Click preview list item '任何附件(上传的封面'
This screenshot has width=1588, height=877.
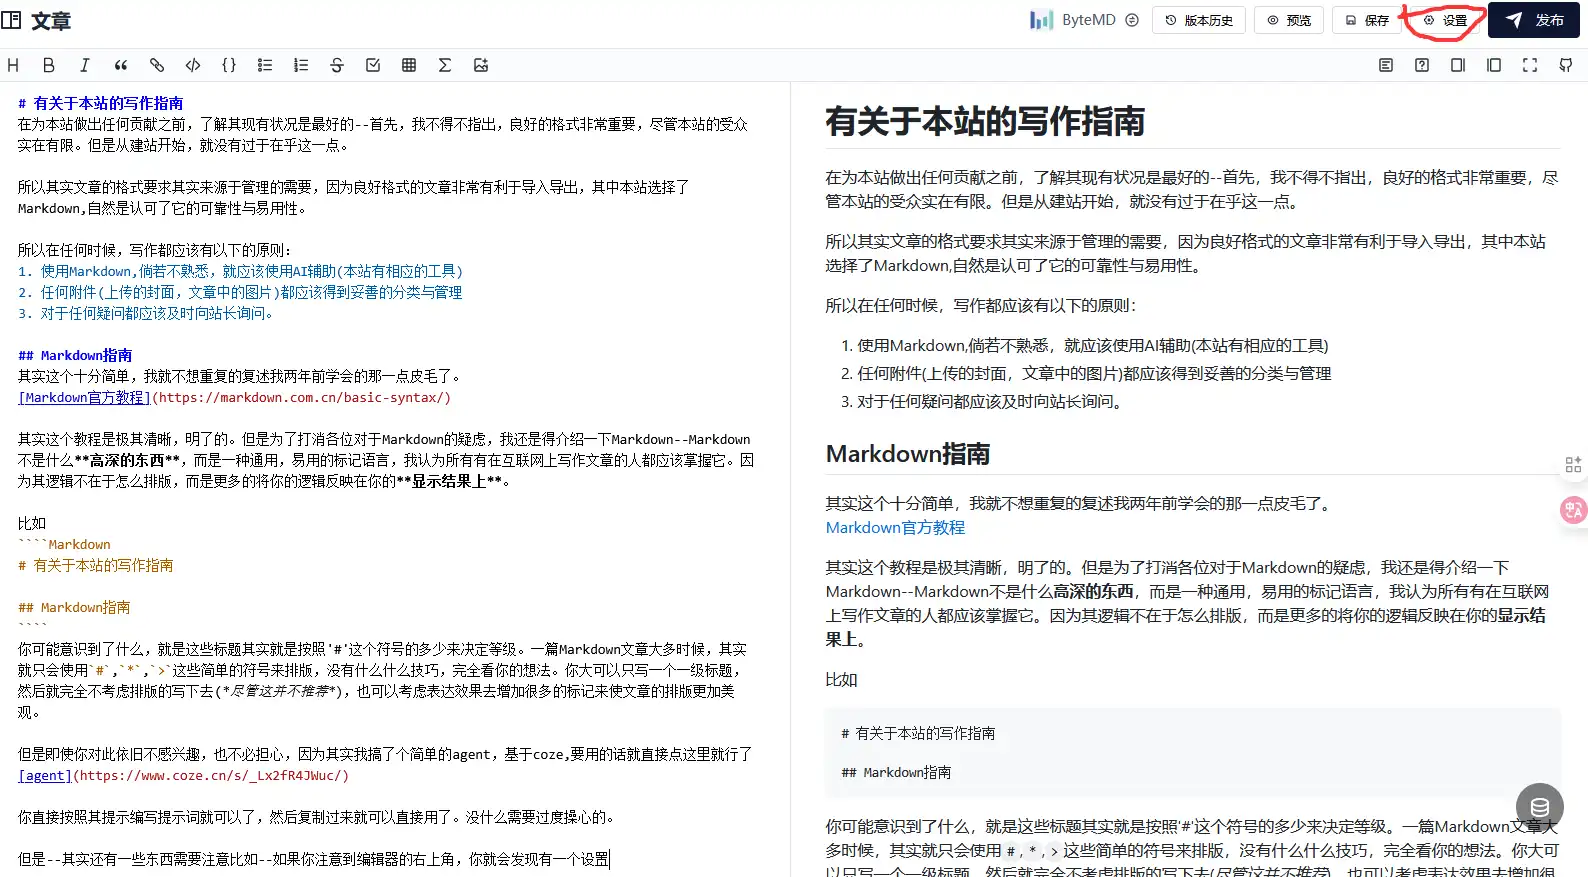(1094, 373)
